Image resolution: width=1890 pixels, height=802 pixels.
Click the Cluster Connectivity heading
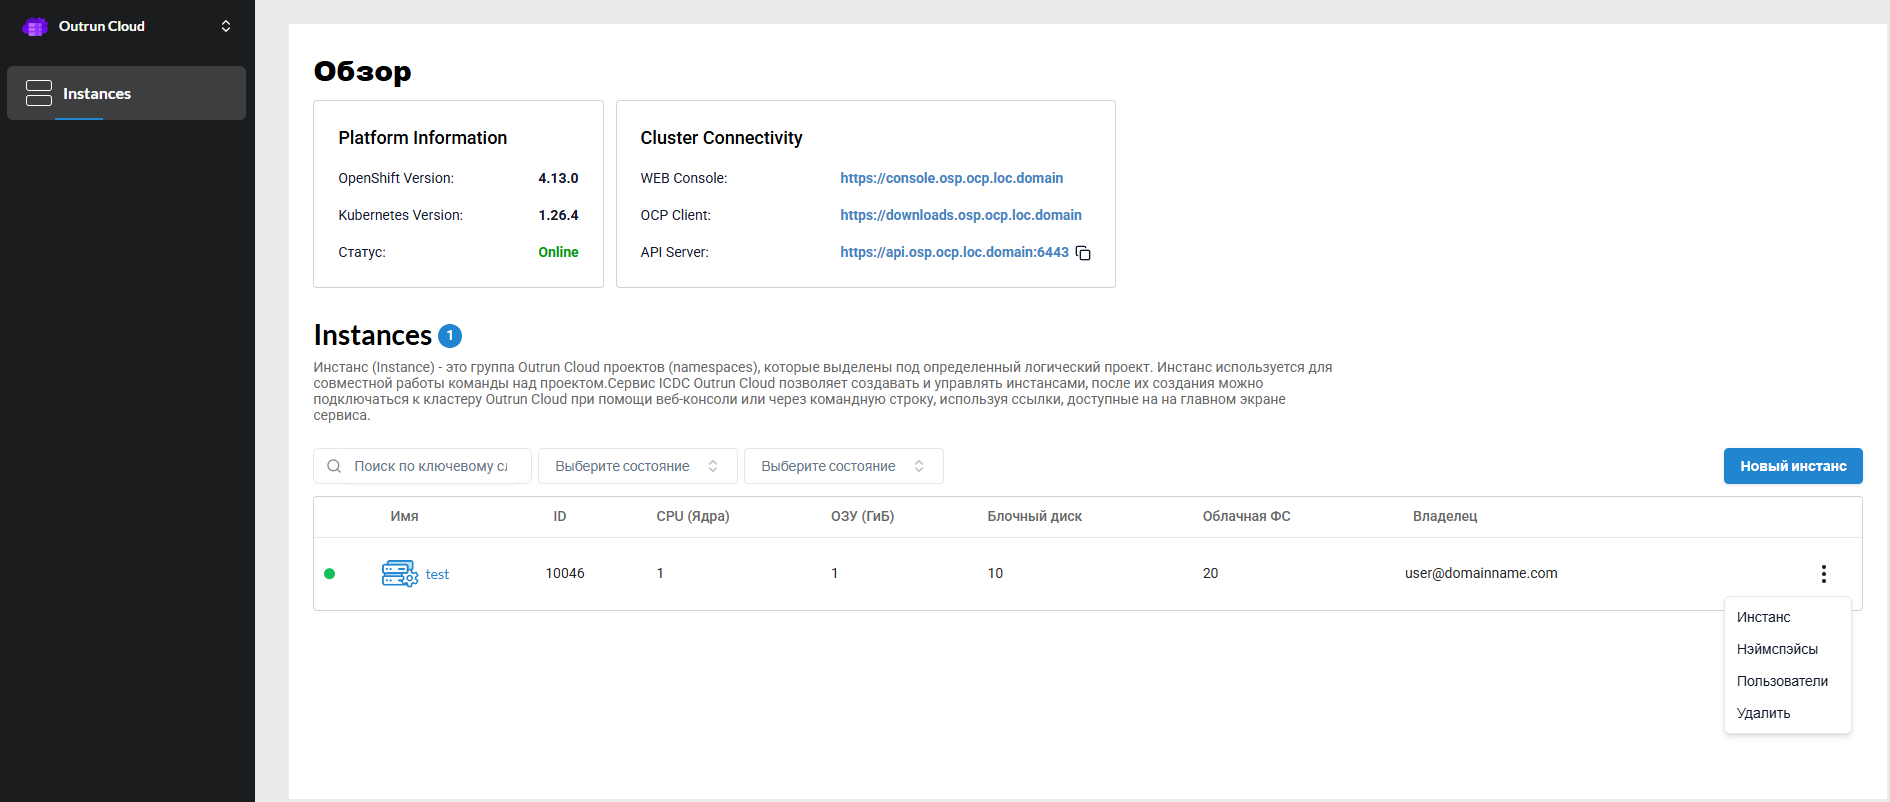click(x=721, y=138)
